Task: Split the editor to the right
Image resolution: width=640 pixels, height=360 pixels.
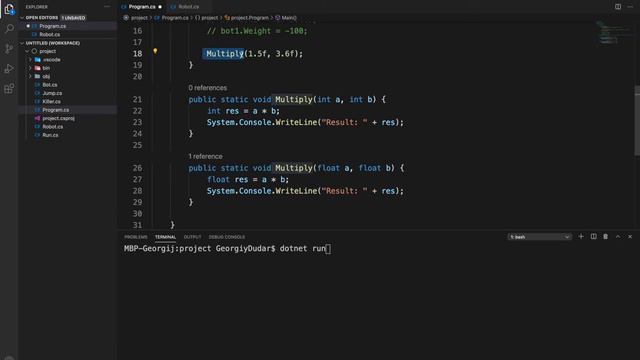Action: coord(618,7)
